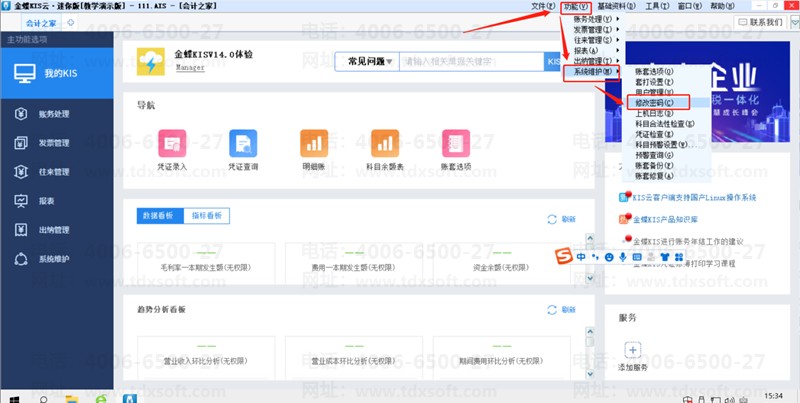Open the Sogou skin shirt icon
800x403 pixels.
pyautogui.click(x=664, y=257)
